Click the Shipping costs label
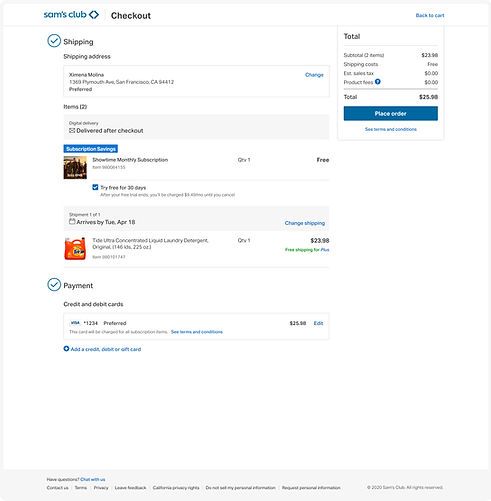Screen dimensions: 491x501 [361, 64]
